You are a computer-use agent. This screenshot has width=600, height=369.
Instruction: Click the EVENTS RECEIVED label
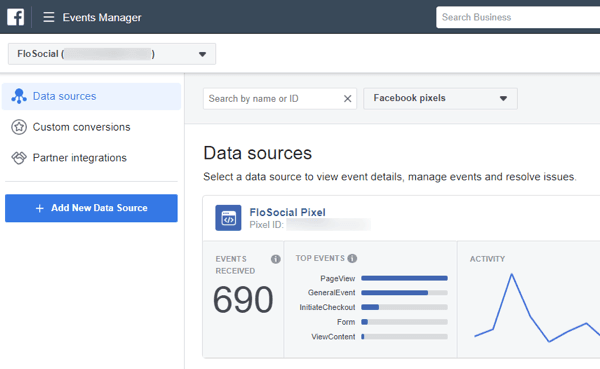[x=235, y=265]
